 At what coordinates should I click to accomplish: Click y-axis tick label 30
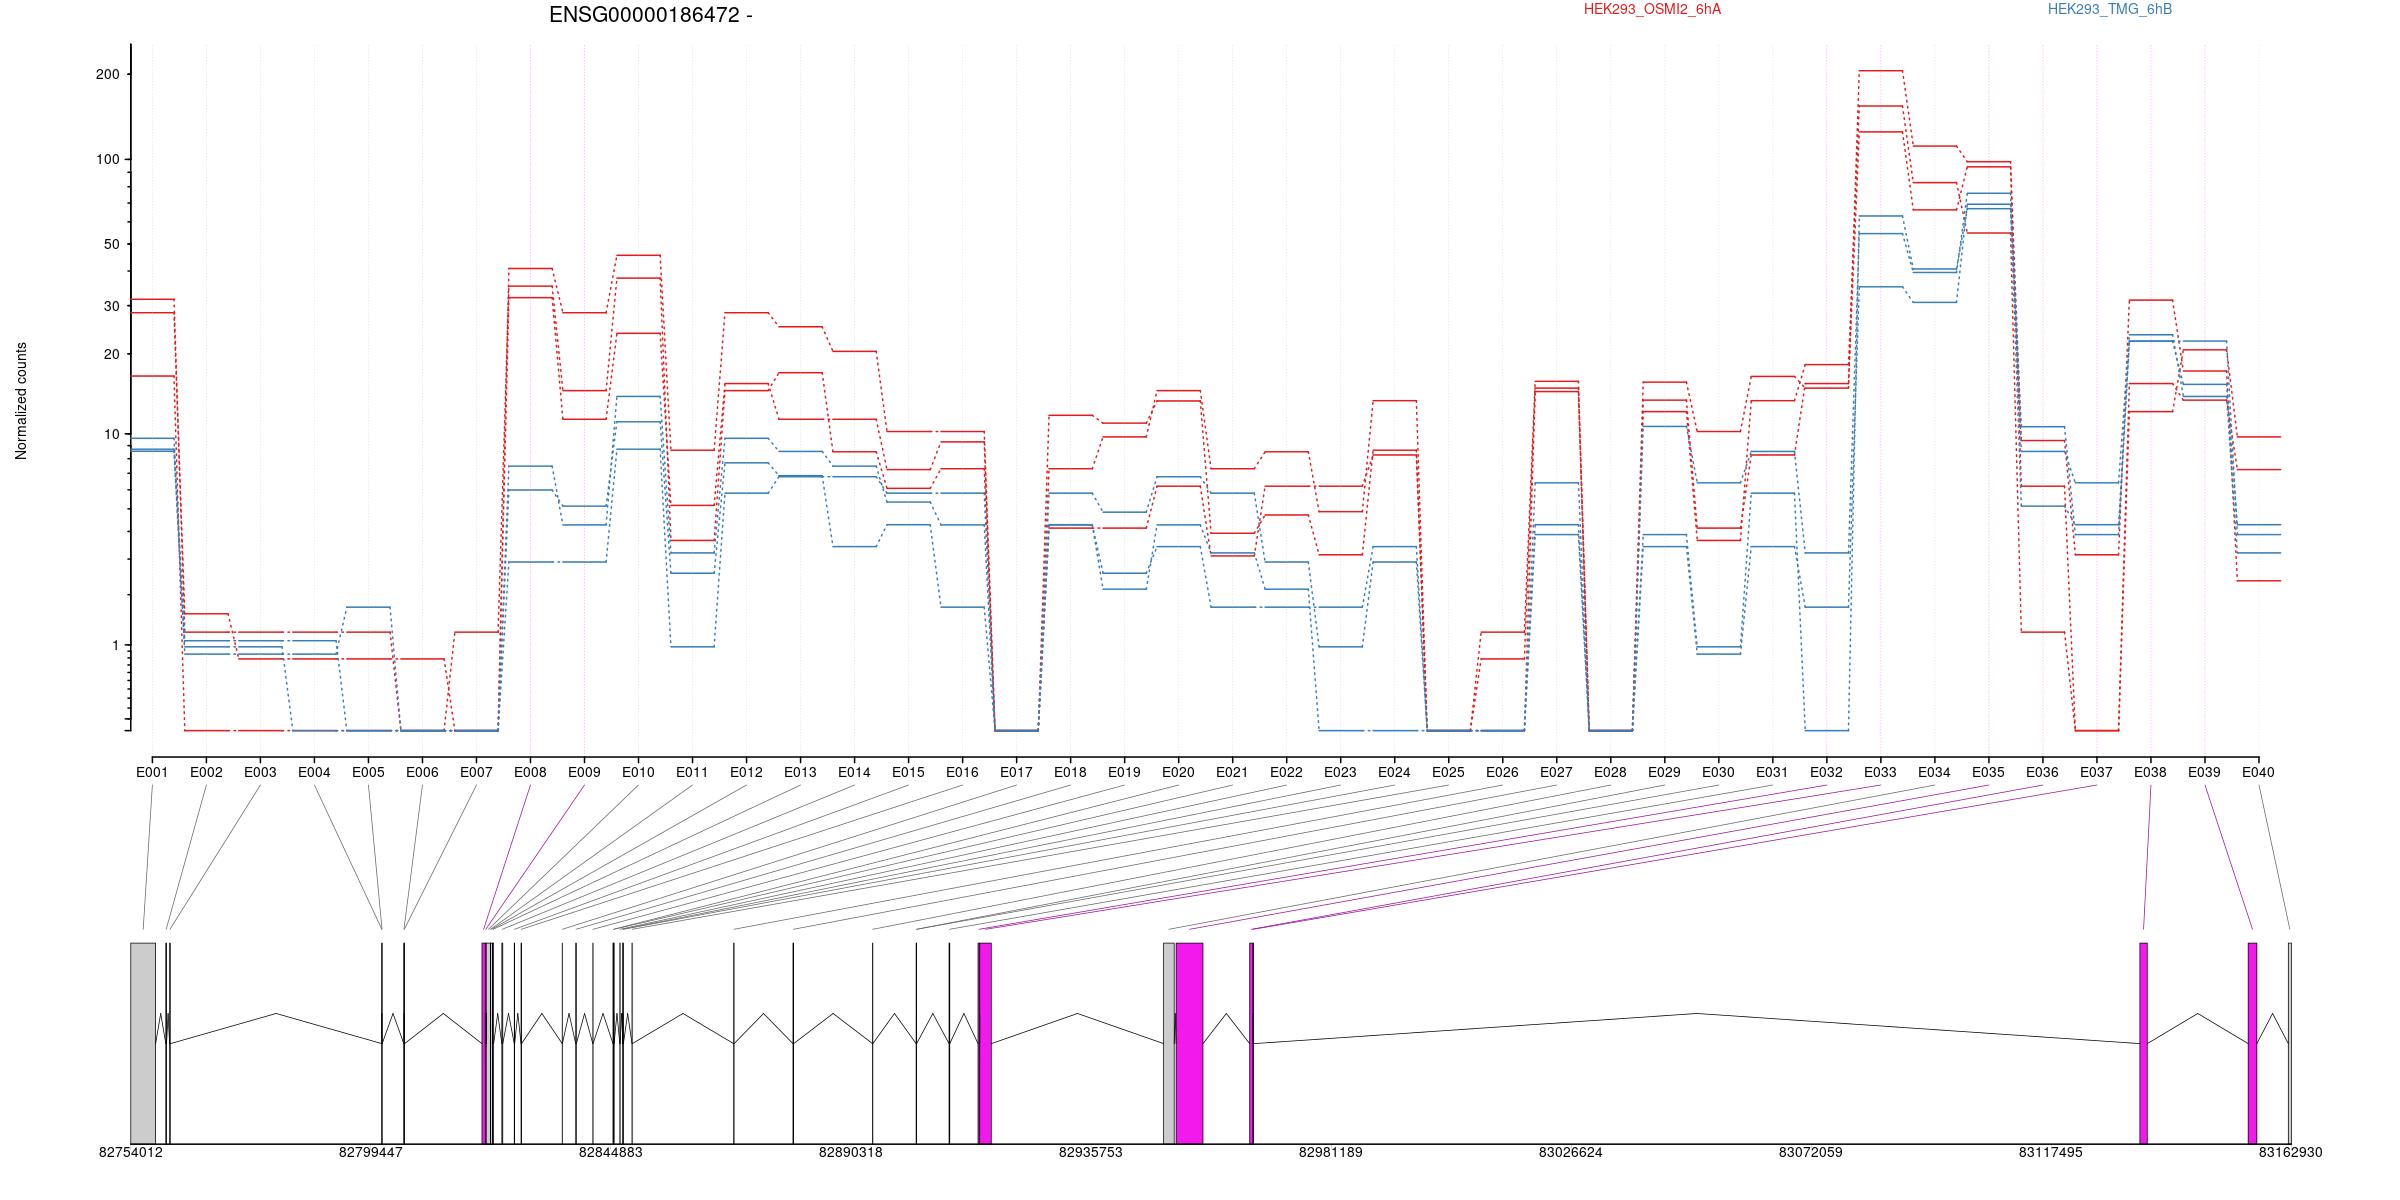[111, 306]
